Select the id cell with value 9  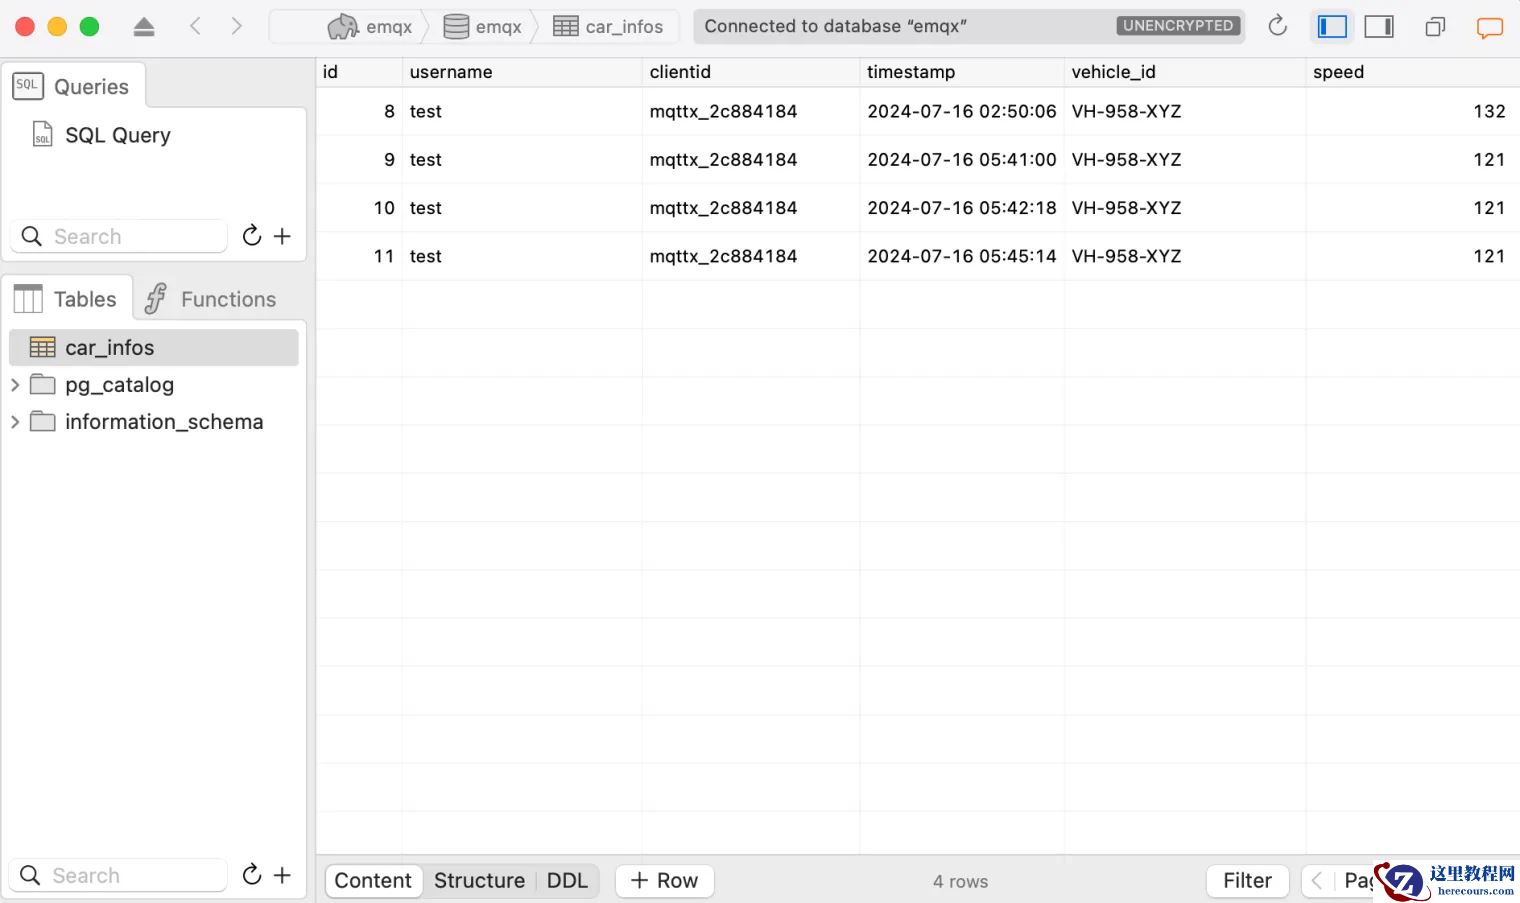click(x=359, y=160)
